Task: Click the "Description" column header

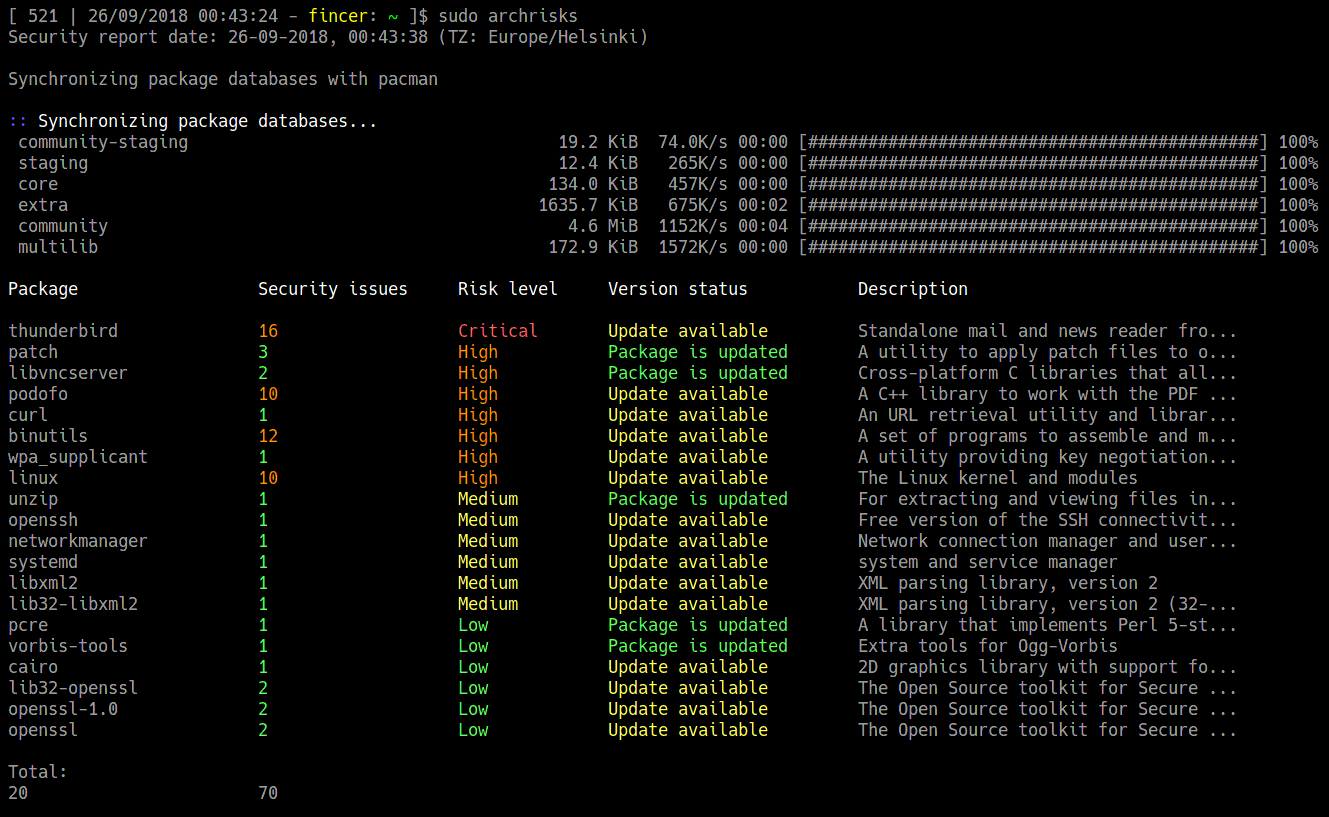Action: click(x=913, y=289)
